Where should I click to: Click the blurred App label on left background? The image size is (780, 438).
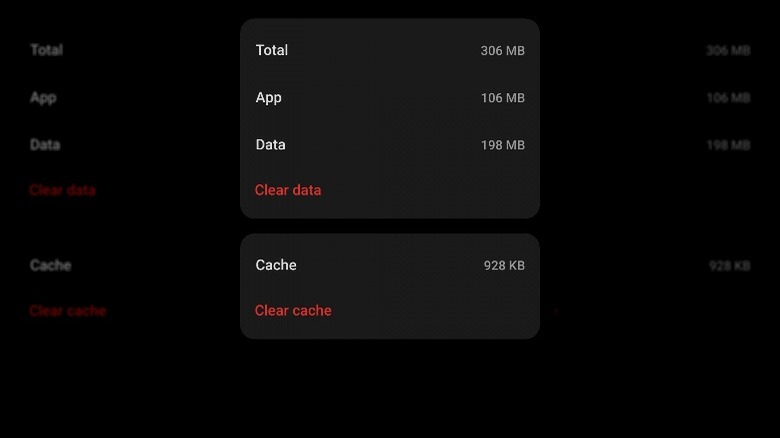point(43,98)
